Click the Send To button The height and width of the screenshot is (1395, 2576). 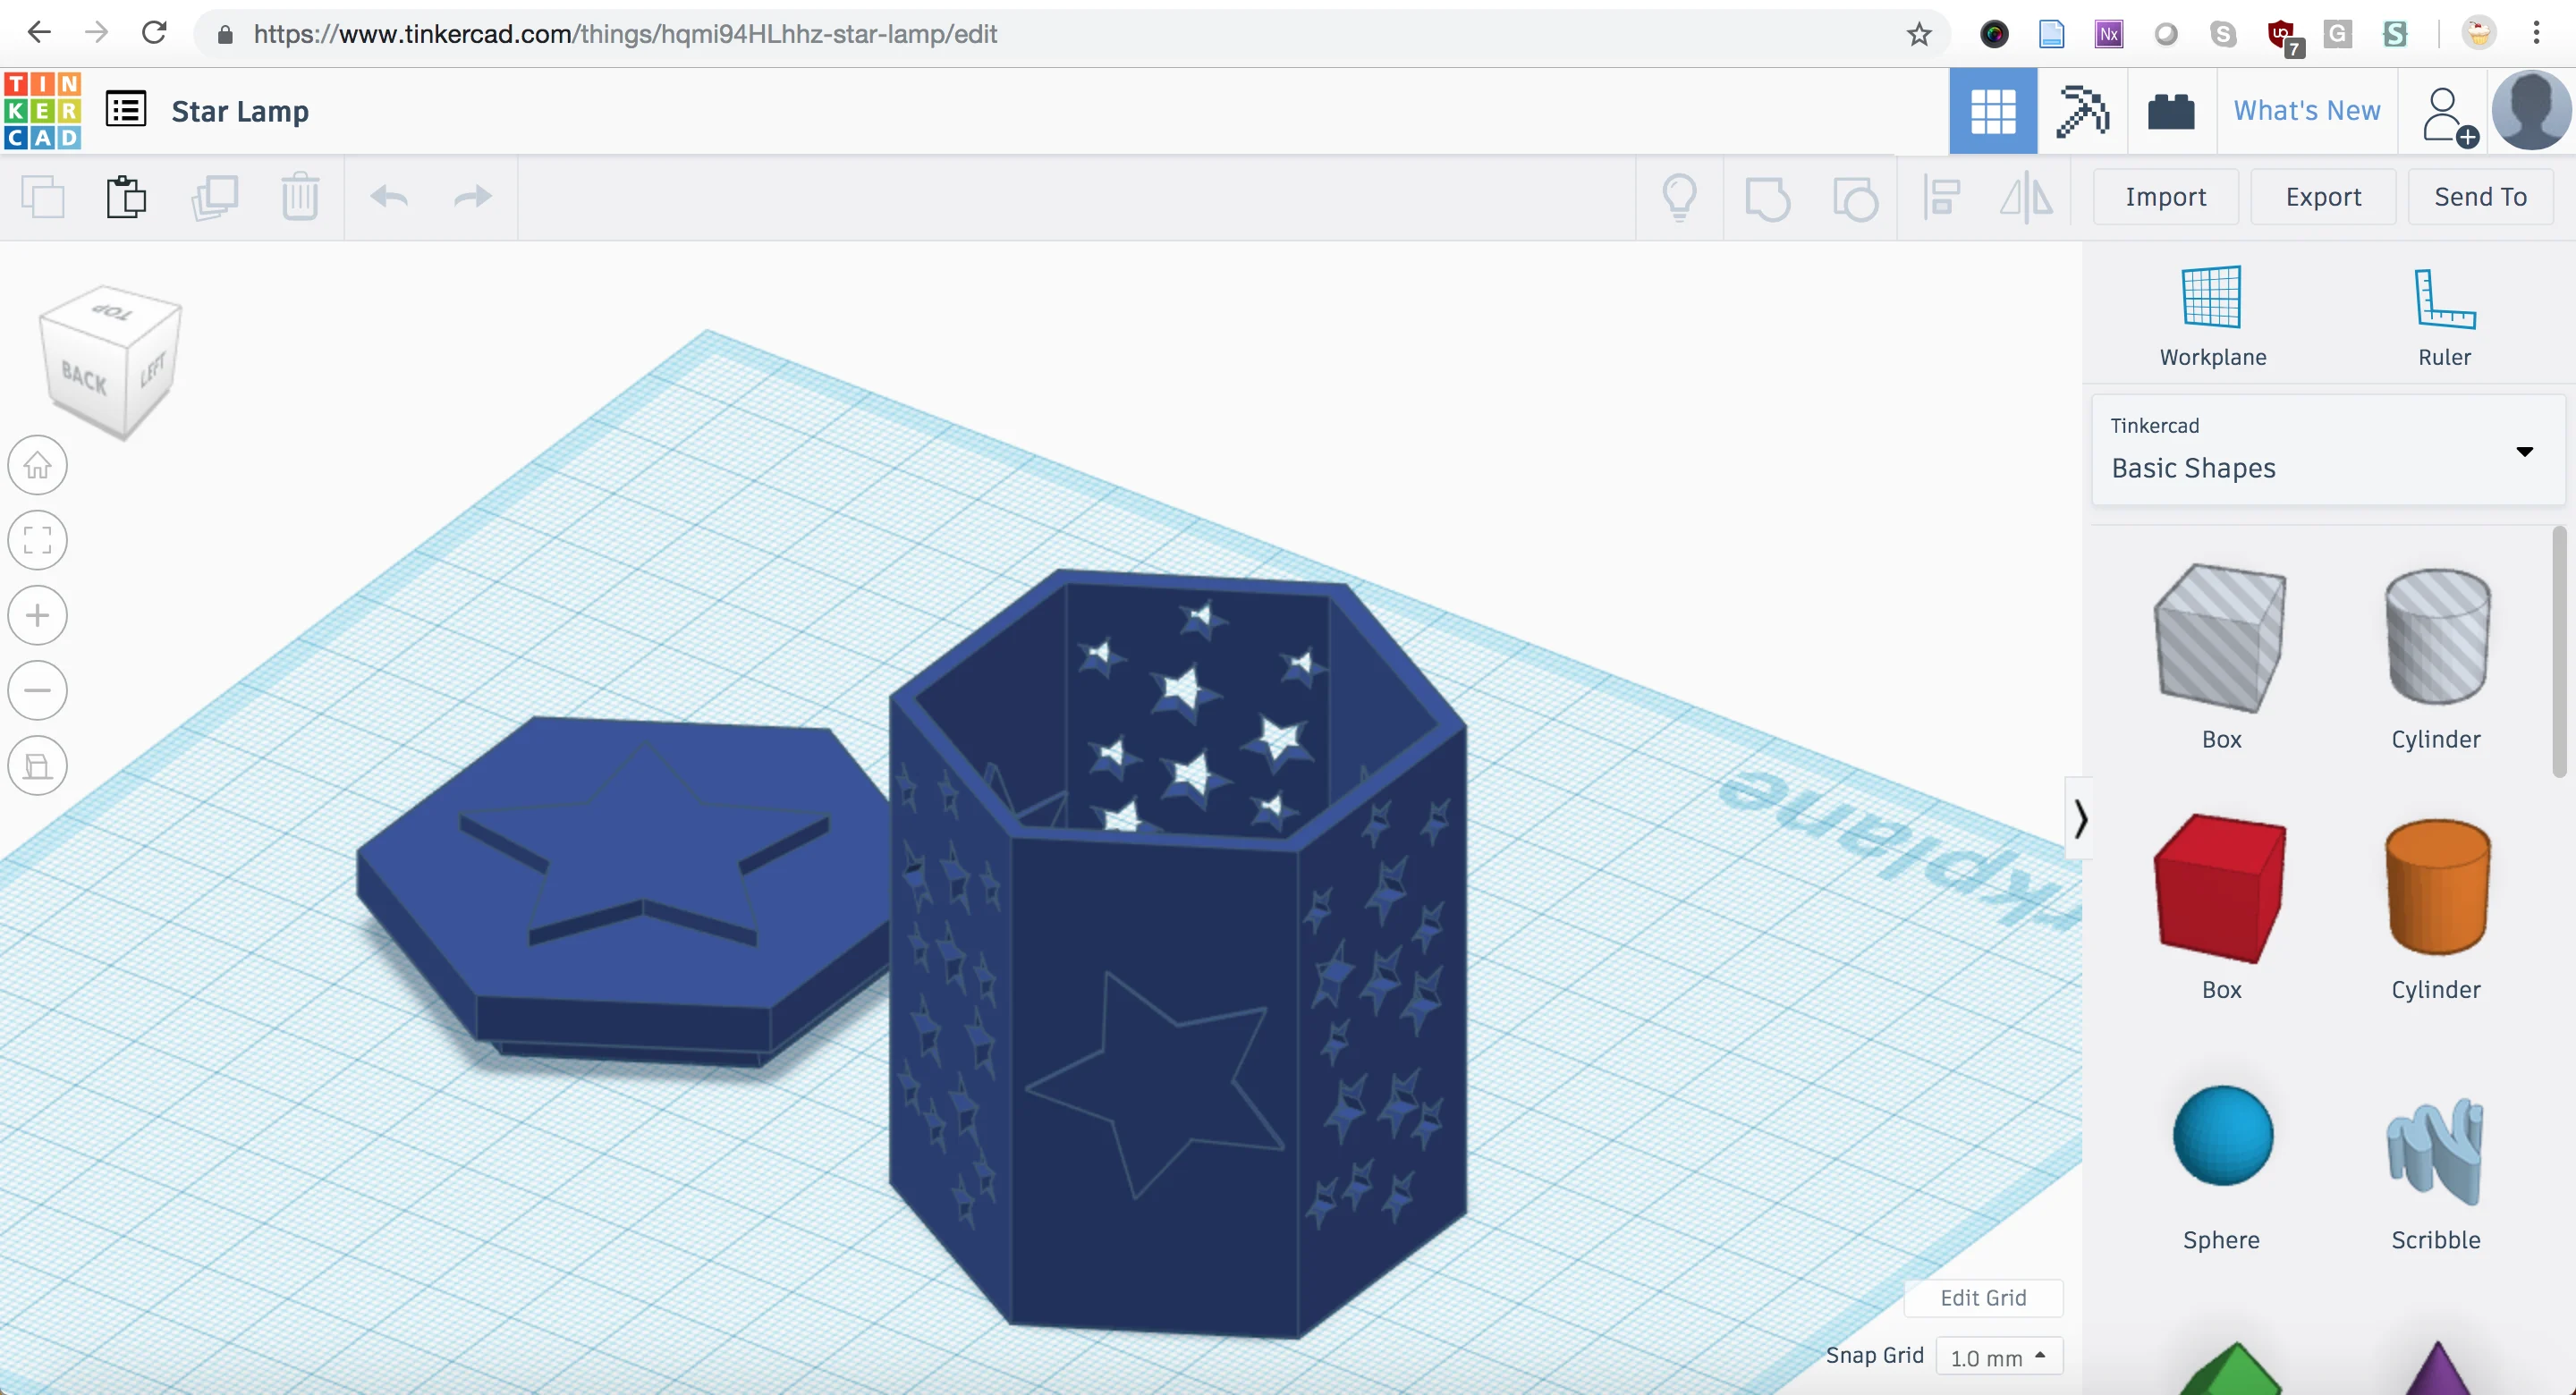tap(2480, 197)
